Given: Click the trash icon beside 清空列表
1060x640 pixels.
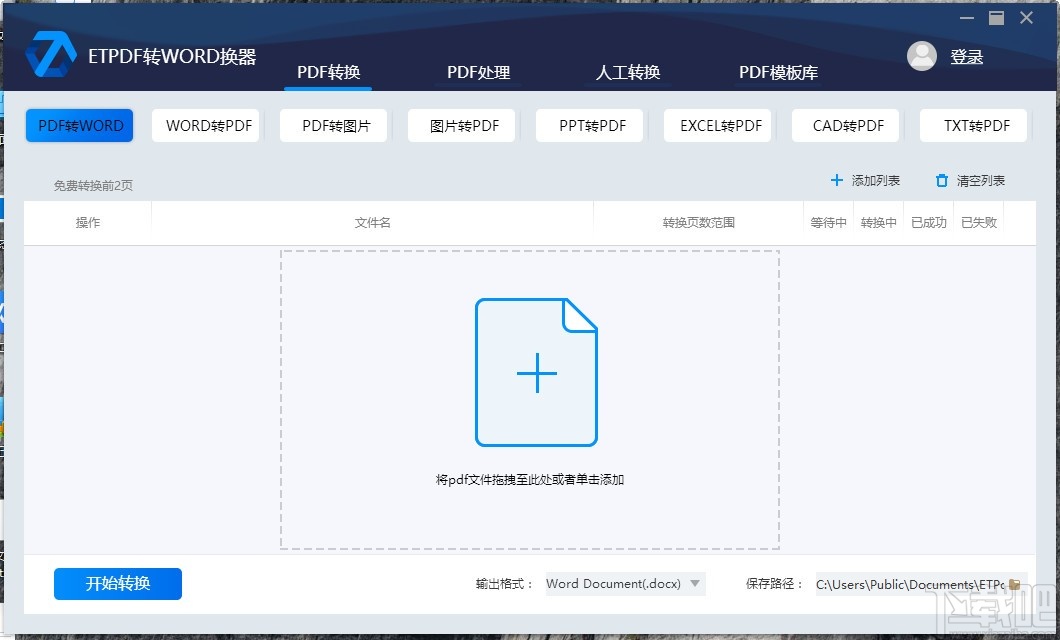Looking at the screenshot, I should [942, 180].
